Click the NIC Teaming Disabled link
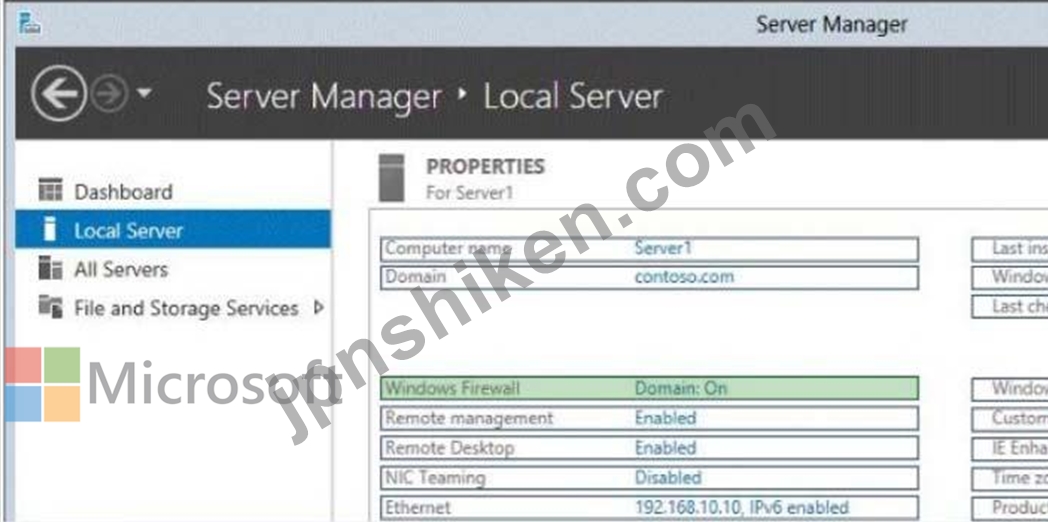This screenshot has width=1048, height=522. point(668,477)
